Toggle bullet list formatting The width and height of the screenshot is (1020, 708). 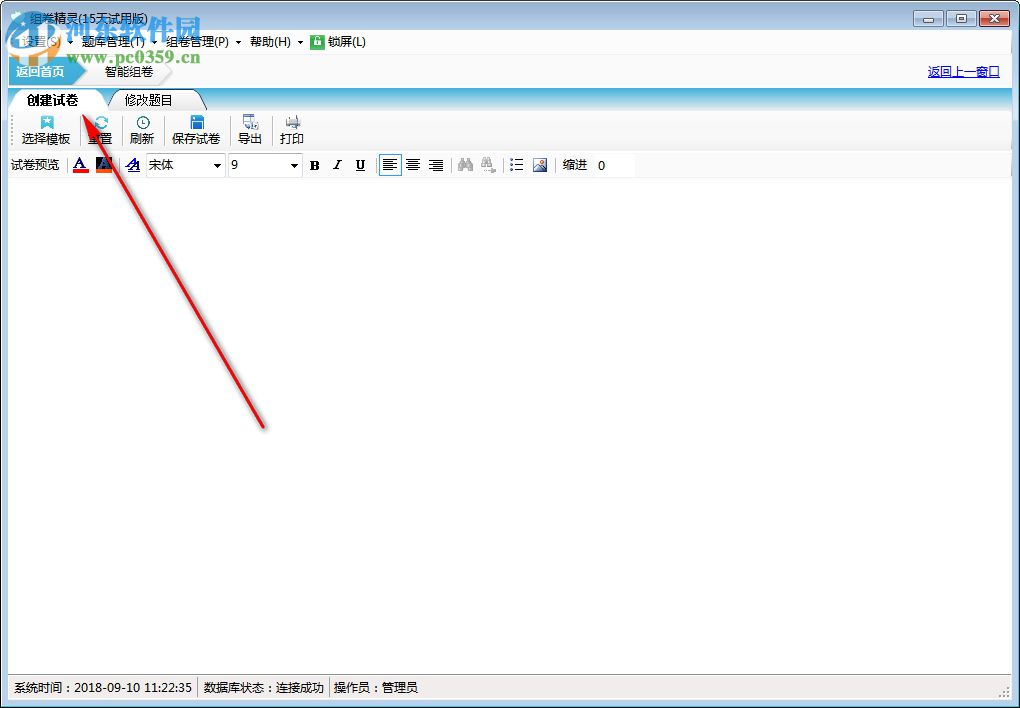[517, 165]
